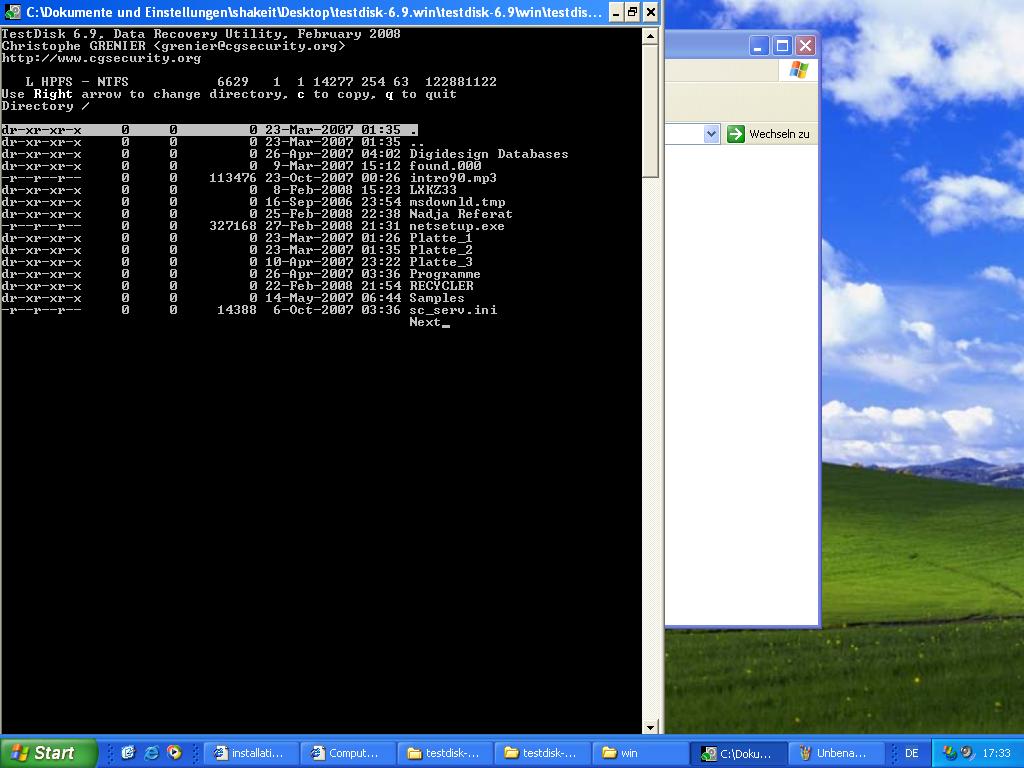This screenshot has height=768, width=1024.
Task: Click the console scrollbar up arrow
Action: pos(650,36)
